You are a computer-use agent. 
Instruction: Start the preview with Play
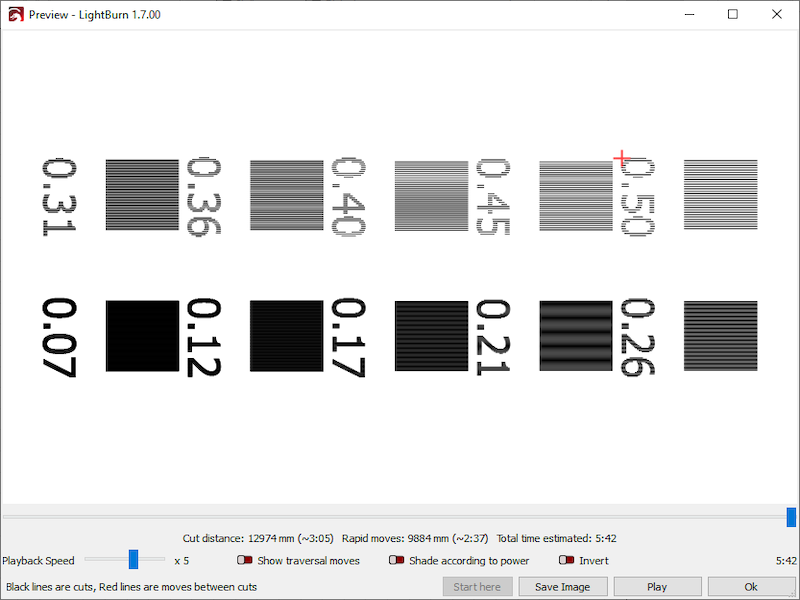pyautogui.click(x=657, y=587)
